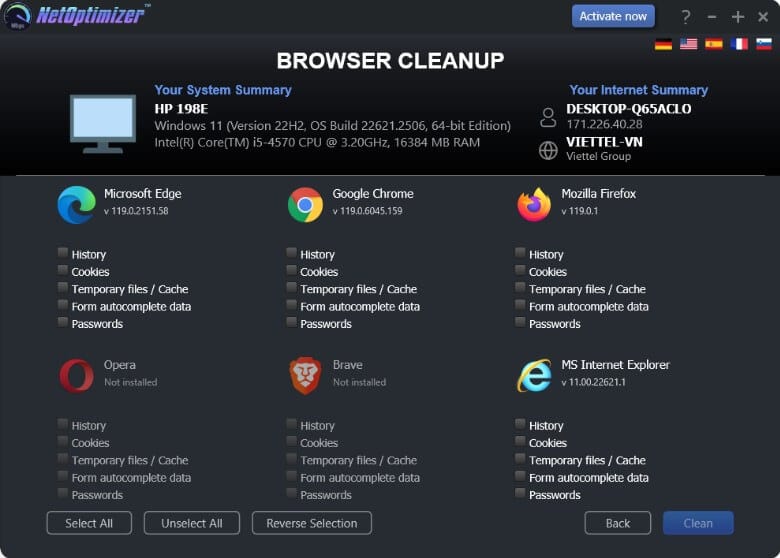Tick Passwords checkbox for Mozilla Firefox
The height and width of the screenshot is (558, 780).
point(521,323)
